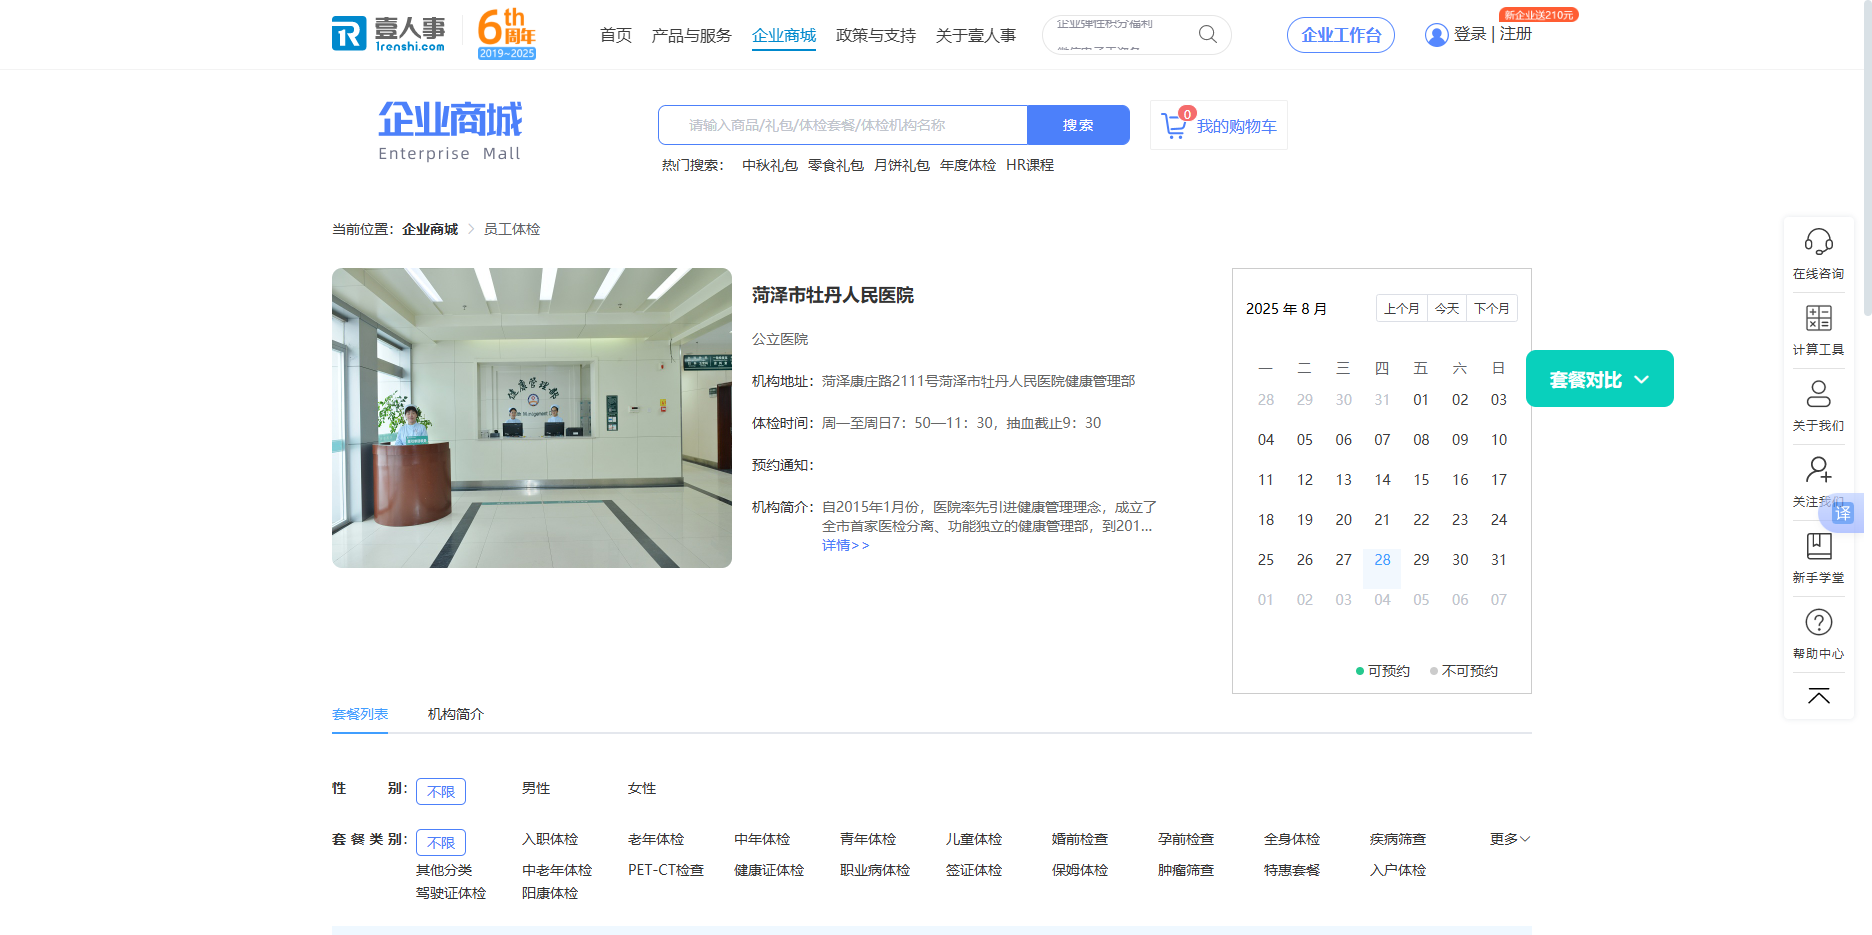This screenshot has height=935, width=1872.
Task: Search hot keyword HR课程
Action: (1030, 165)
